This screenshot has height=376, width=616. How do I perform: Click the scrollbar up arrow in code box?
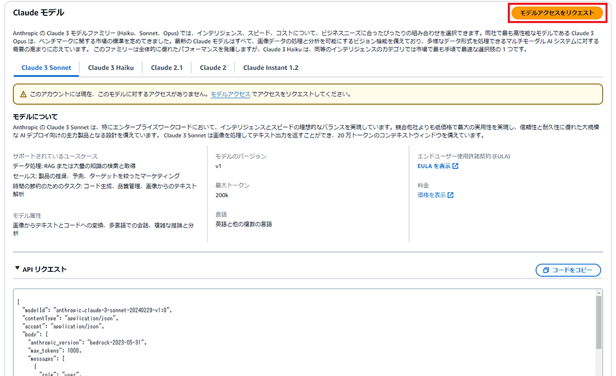(x=598, y=293)
